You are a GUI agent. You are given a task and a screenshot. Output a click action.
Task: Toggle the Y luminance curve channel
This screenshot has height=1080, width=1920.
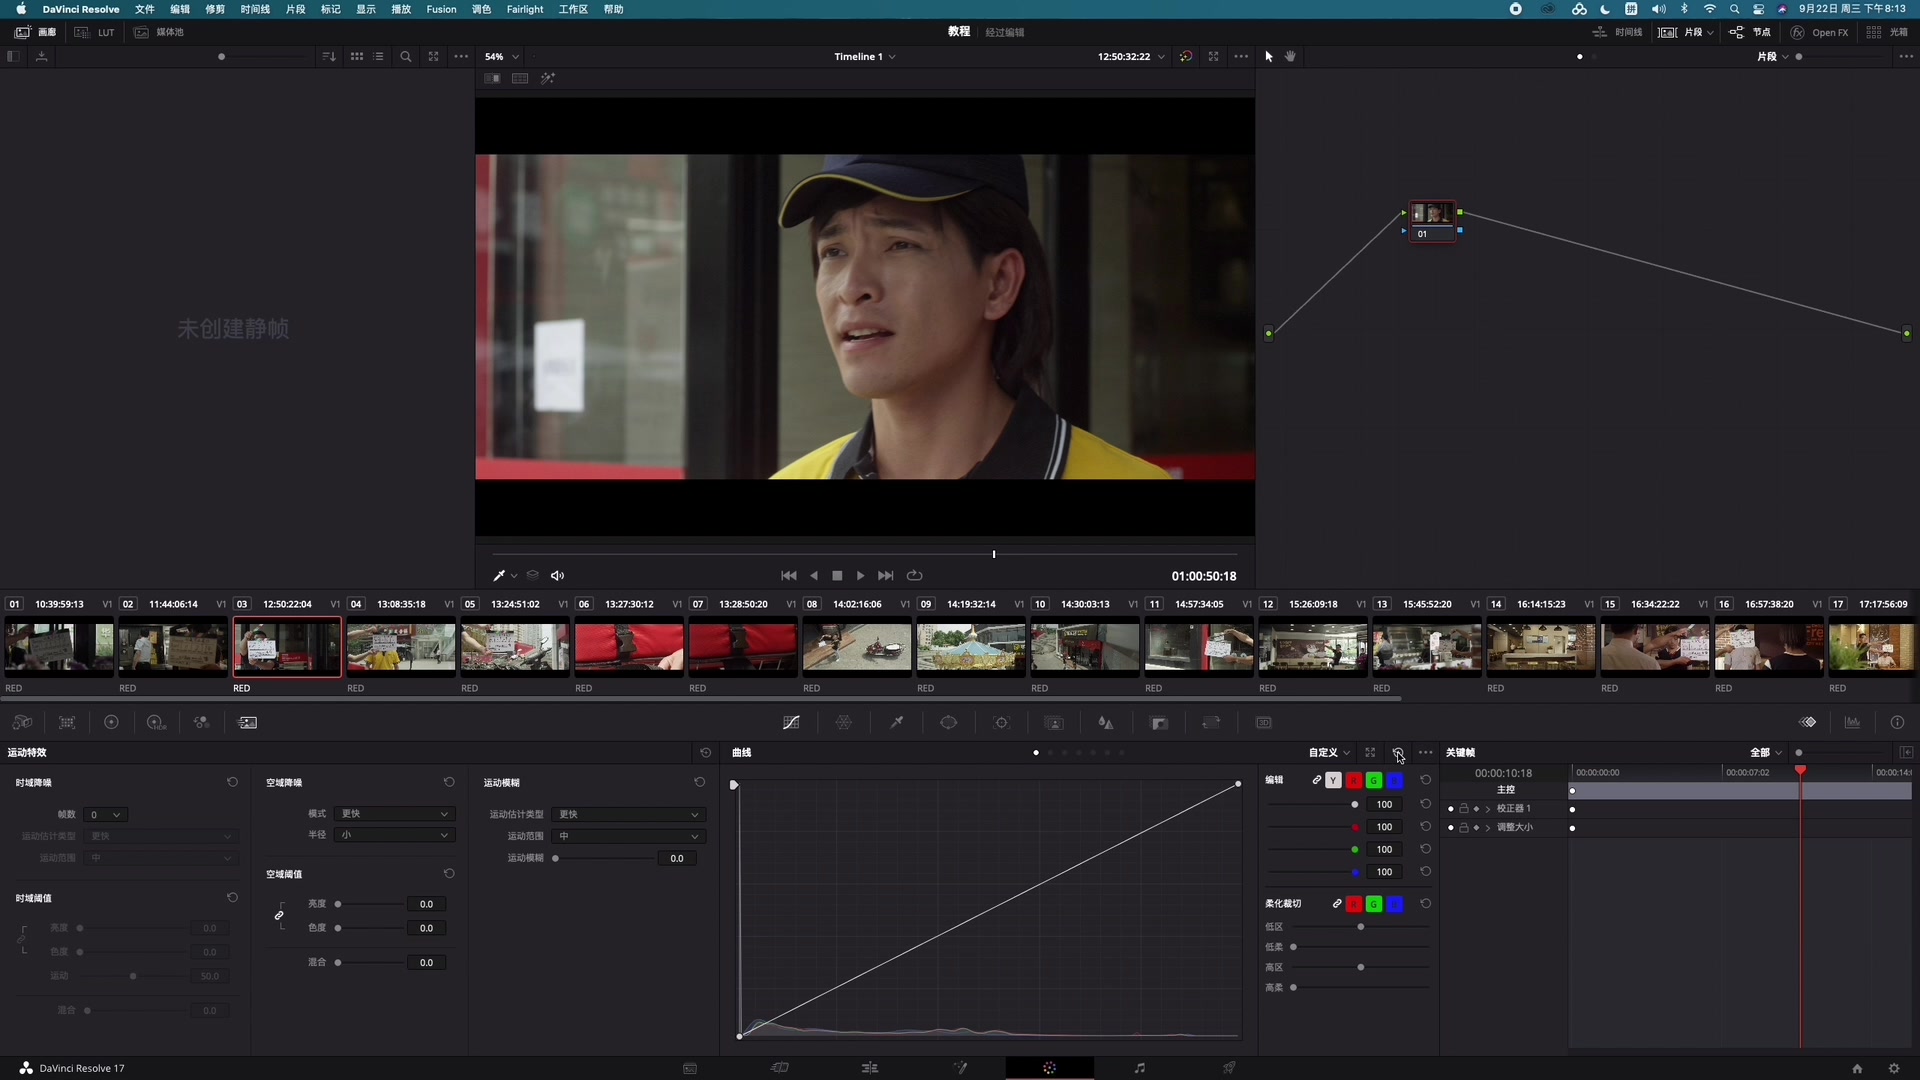(x=1334, y=781)
